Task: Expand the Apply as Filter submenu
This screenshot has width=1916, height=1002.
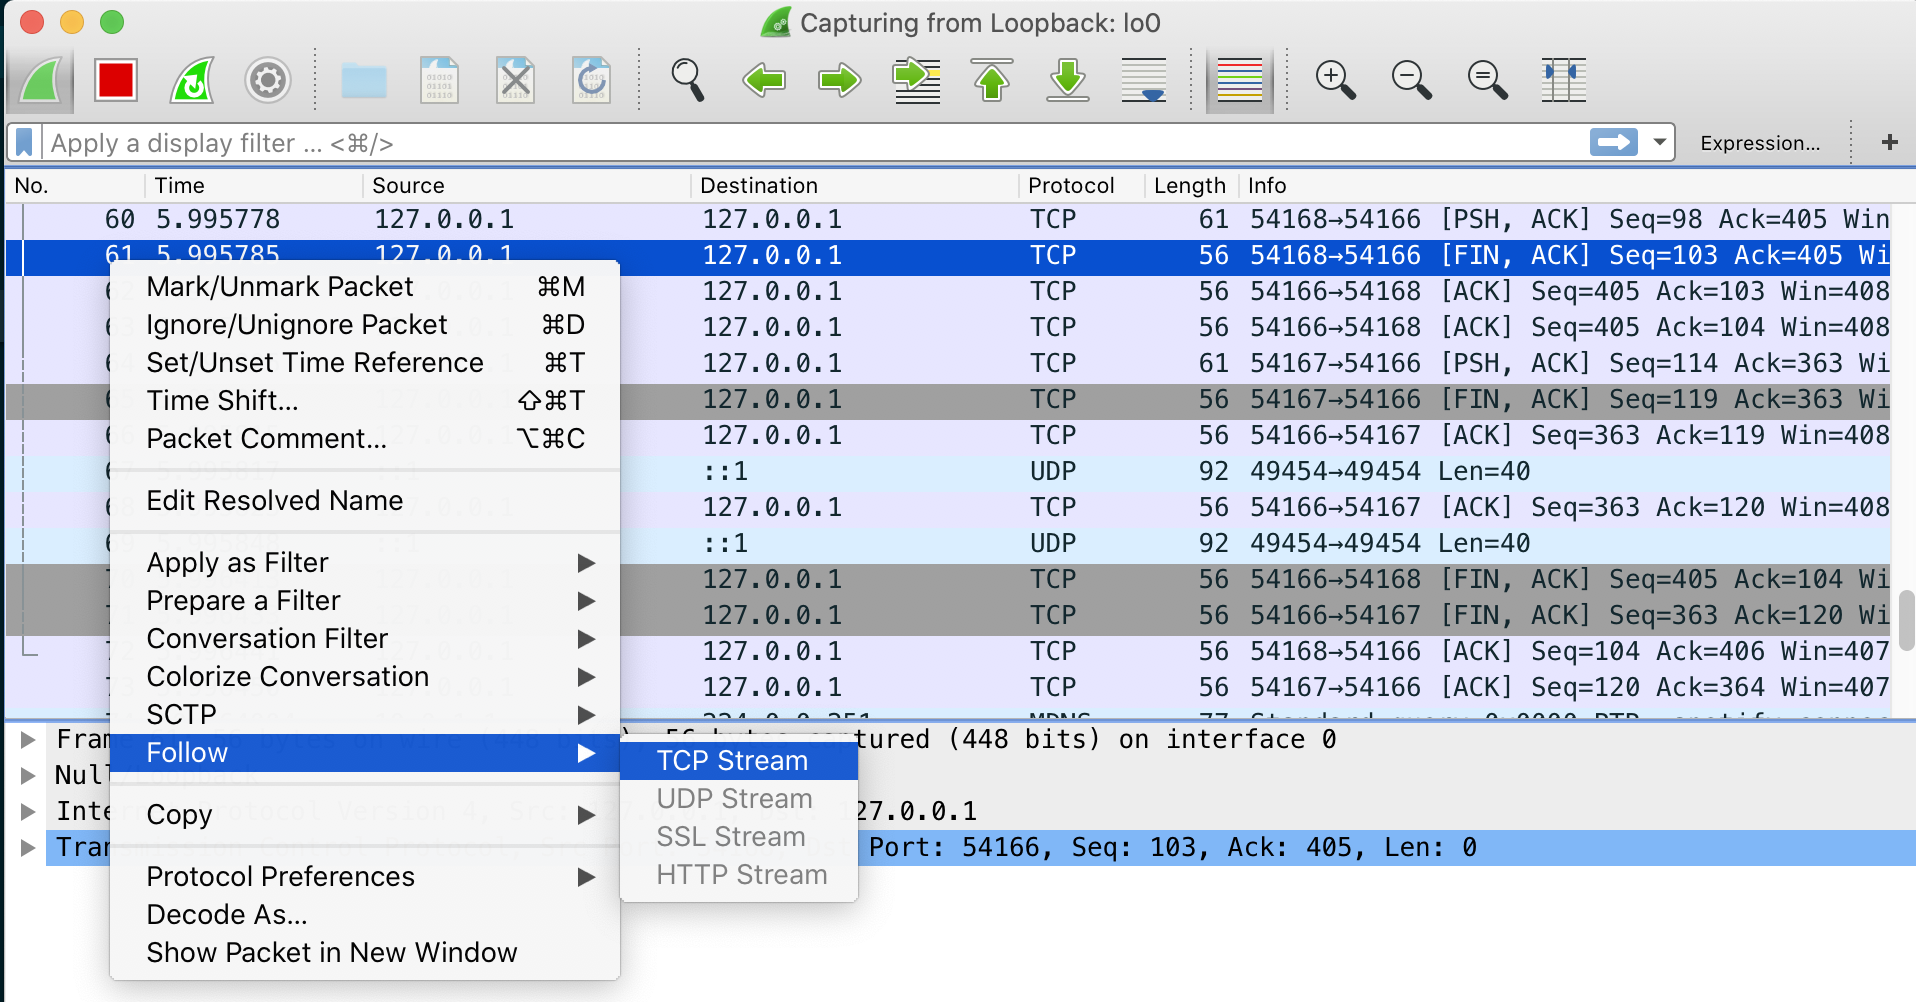Action: 365,563
